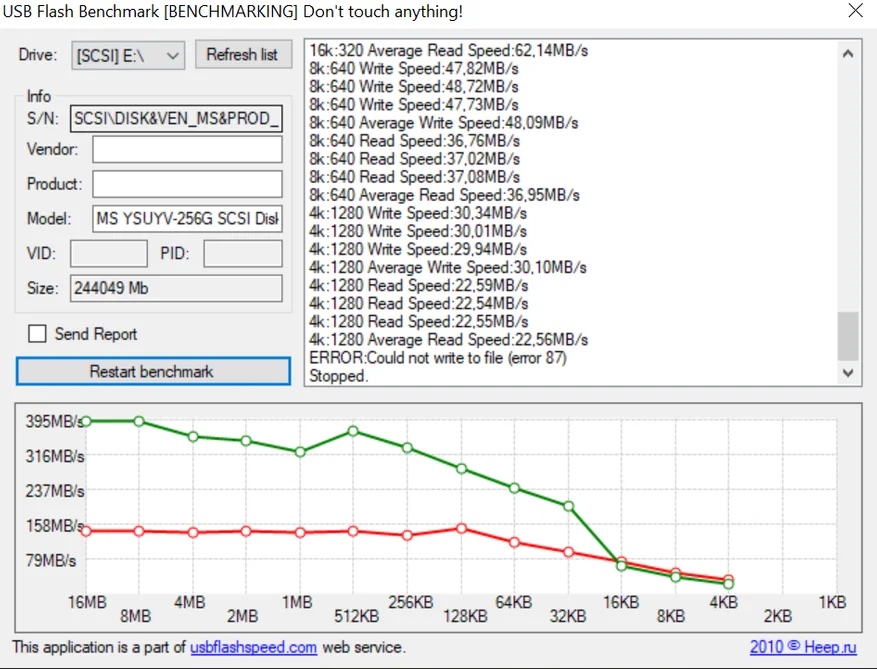Open the usbflashspeed.com link
Viewport: 877px width, 669px height.
(x=253, y=647)
